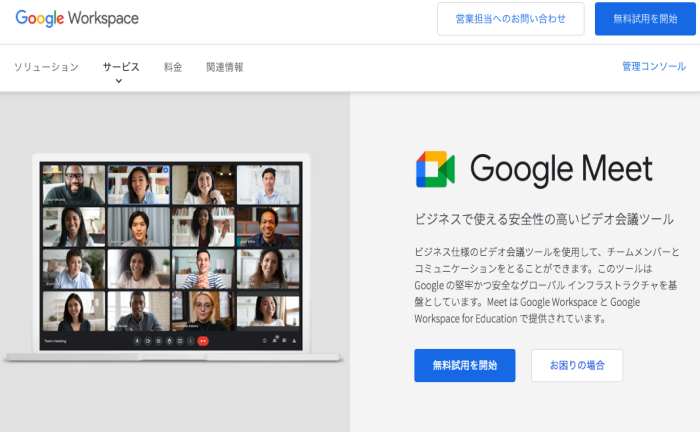700x432 pixels.
Task: Click the camera icon in the laptop meeting bar
Action: point(148,341)
